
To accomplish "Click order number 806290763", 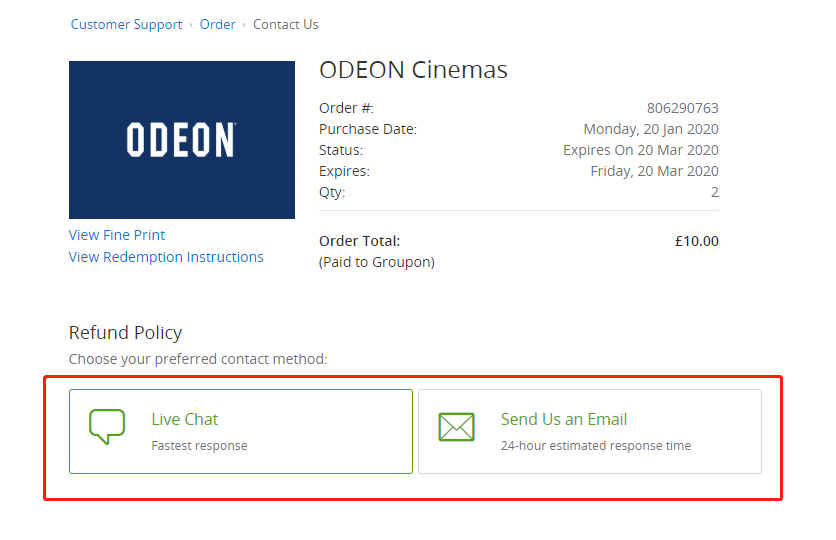I will pyautogui.click(x=682, y=108).
